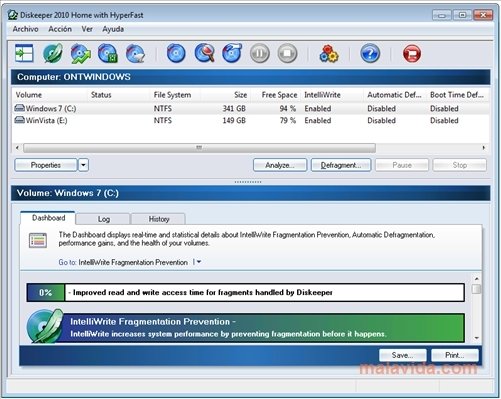
Task: Click the Enabled IntelliWrite cell for WinVista
Action: click(x=318, y=120)
